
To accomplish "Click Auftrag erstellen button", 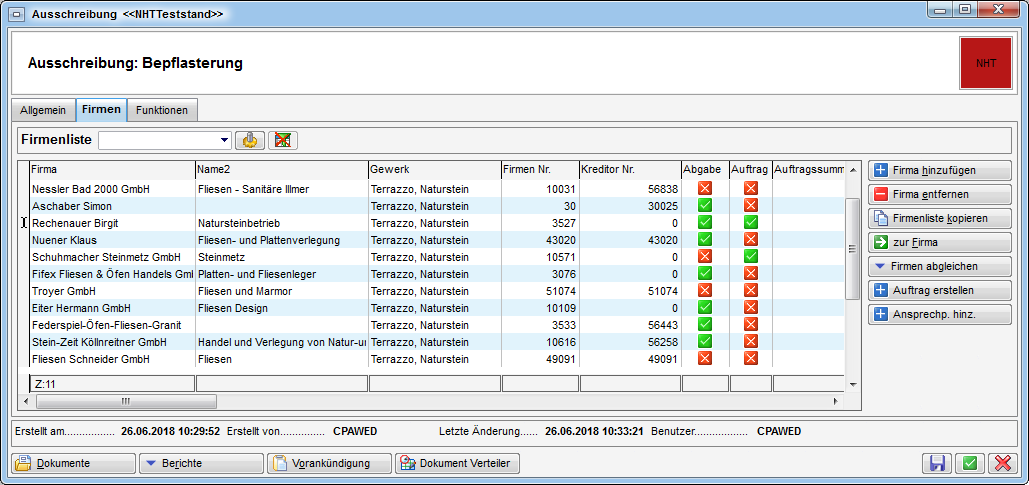I will click(939, 290).
